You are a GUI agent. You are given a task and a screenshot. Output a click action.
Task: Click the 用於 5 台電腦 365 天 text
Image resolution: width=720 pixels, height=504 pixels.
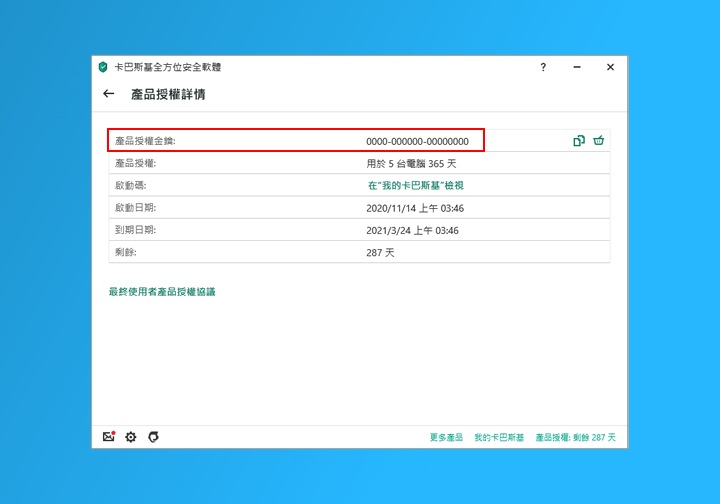click(x=411, y=163)
